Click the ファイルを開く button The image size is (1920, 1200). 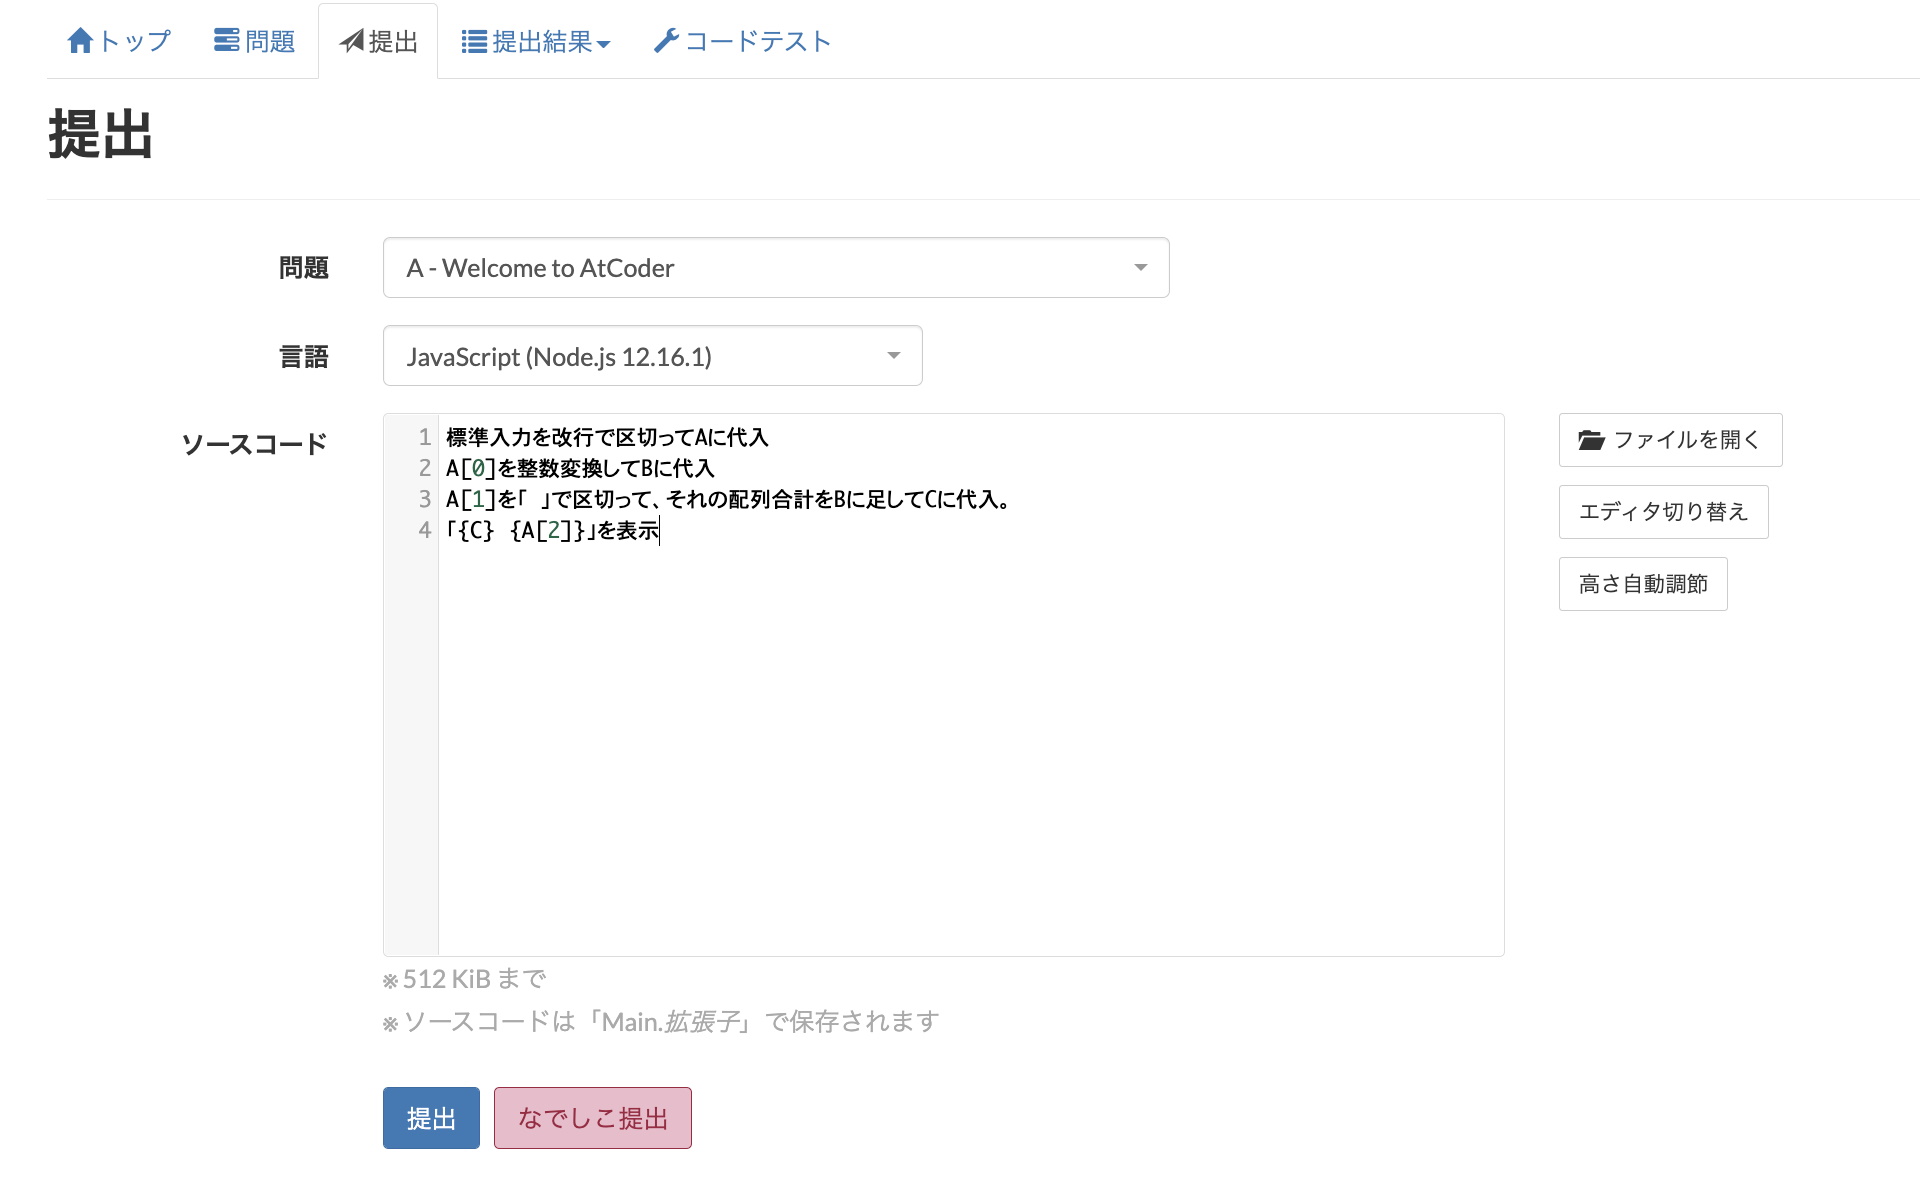[1670, 439]
